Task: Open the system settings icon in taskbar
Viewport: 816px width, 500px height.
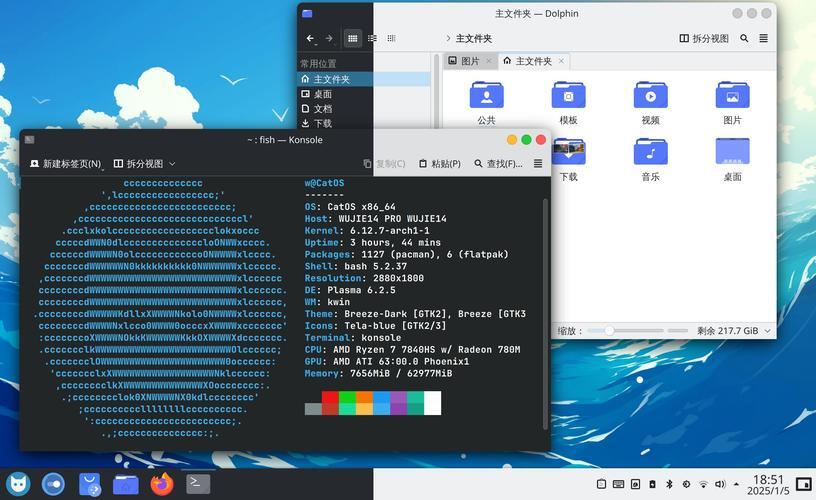Action: click(53, 484)
